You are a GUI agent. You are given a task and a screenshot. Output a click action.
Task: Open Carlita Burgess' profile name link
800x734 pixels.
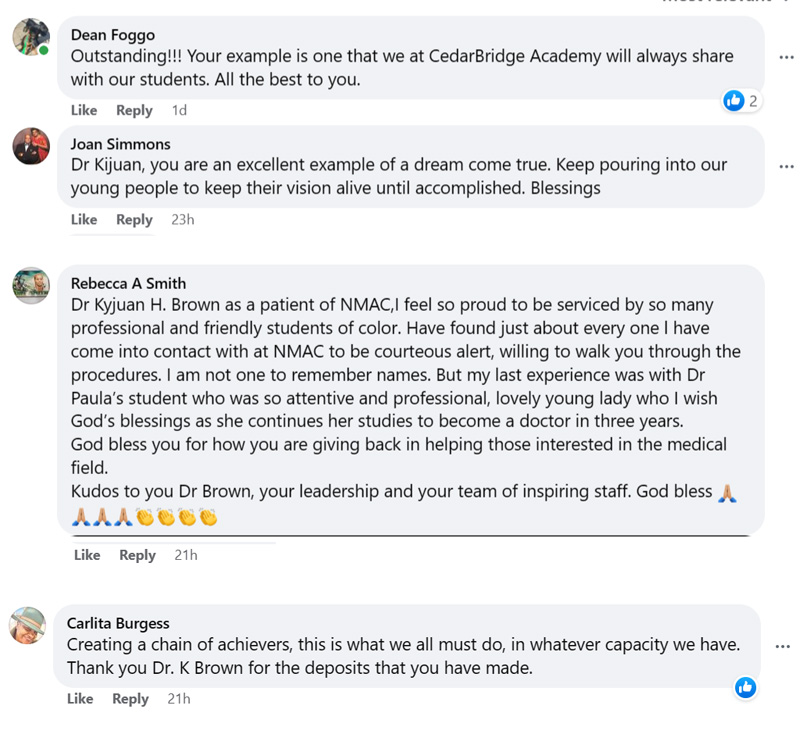point(118,623)
